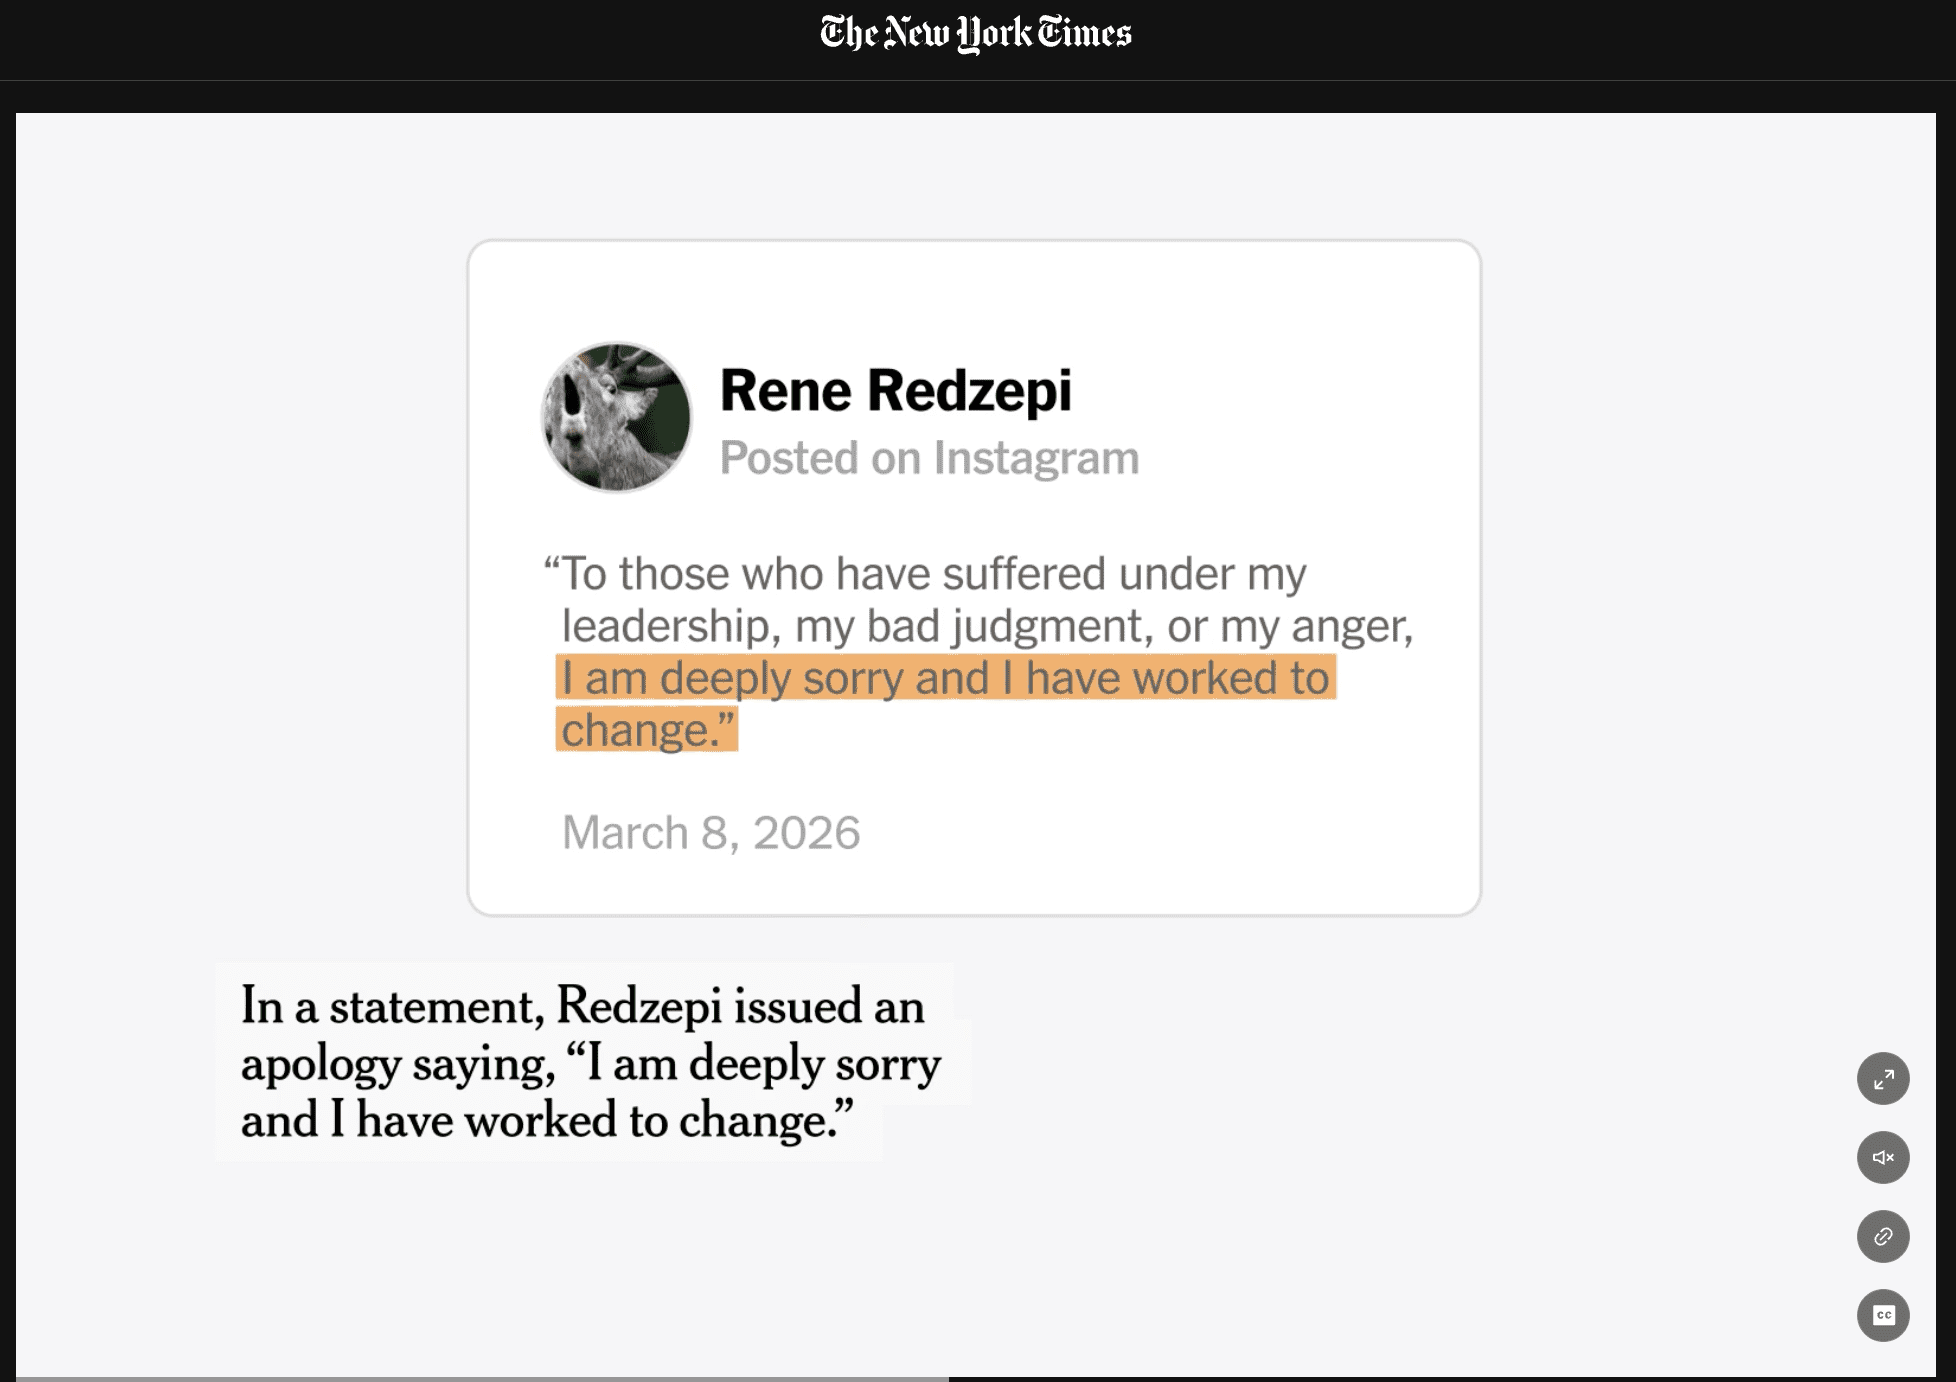Copy the video link
The width and height of the screenshot is (1956, 1382).
pos(1883,1237)
